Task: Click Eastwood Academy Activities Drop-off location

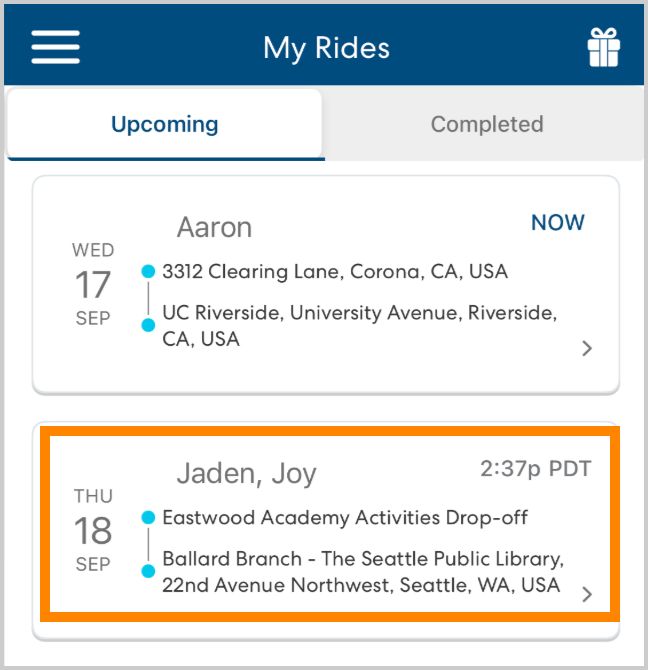Action: (x=345, y=517)
